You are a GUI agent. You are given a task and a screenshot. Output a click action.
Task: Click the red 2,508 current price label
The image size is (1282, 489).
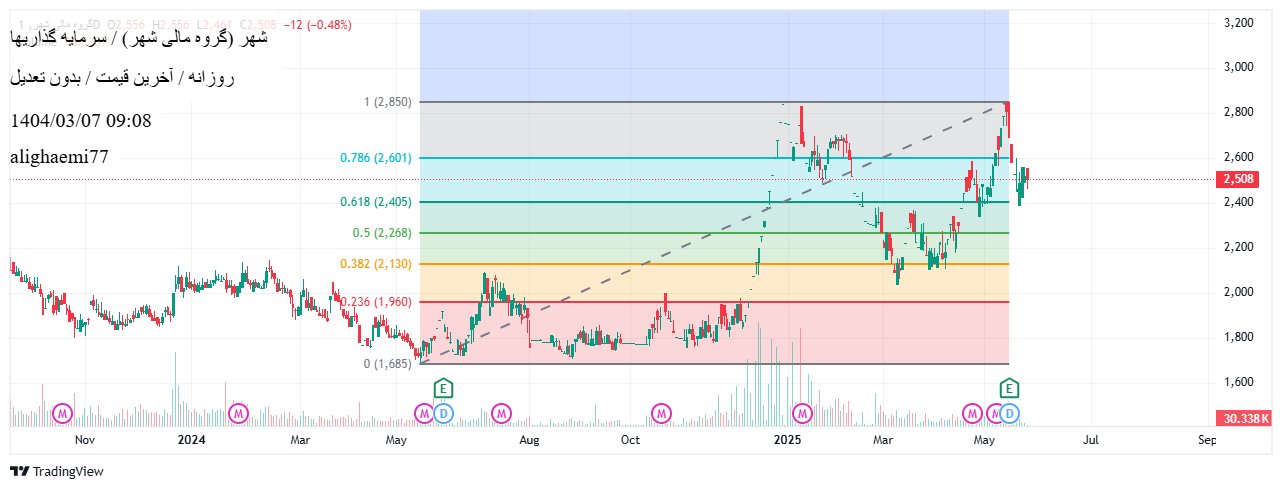click(1243, 180)
